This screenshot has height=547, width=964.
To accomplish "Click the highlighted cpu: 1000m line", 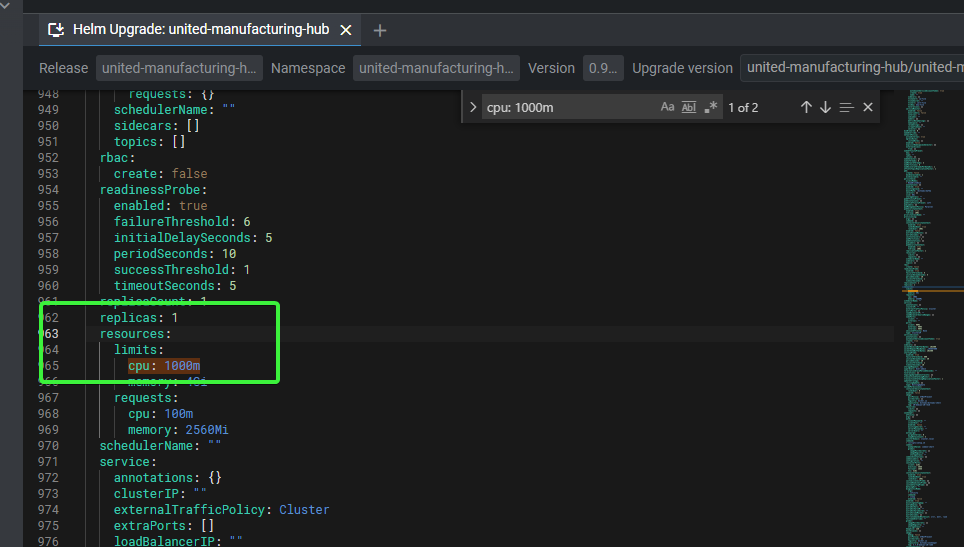I will point(164,366).
